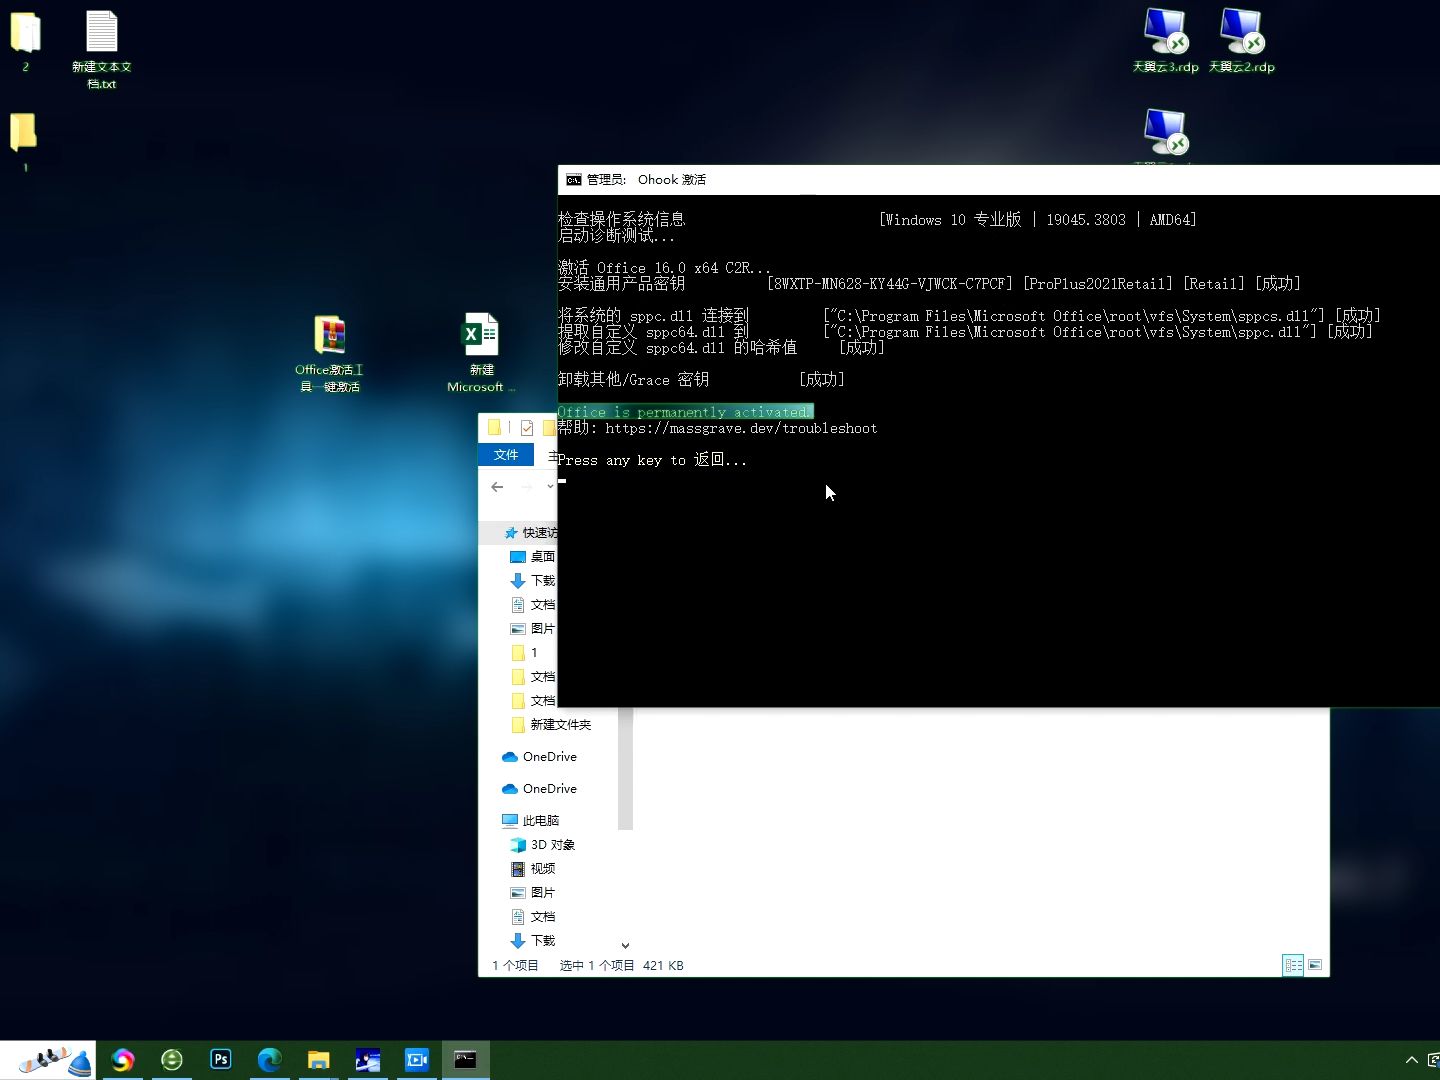Click 'Windows 10 专业版' text in console
The width and height of the screenshot is (1440, 1080).
953,220
